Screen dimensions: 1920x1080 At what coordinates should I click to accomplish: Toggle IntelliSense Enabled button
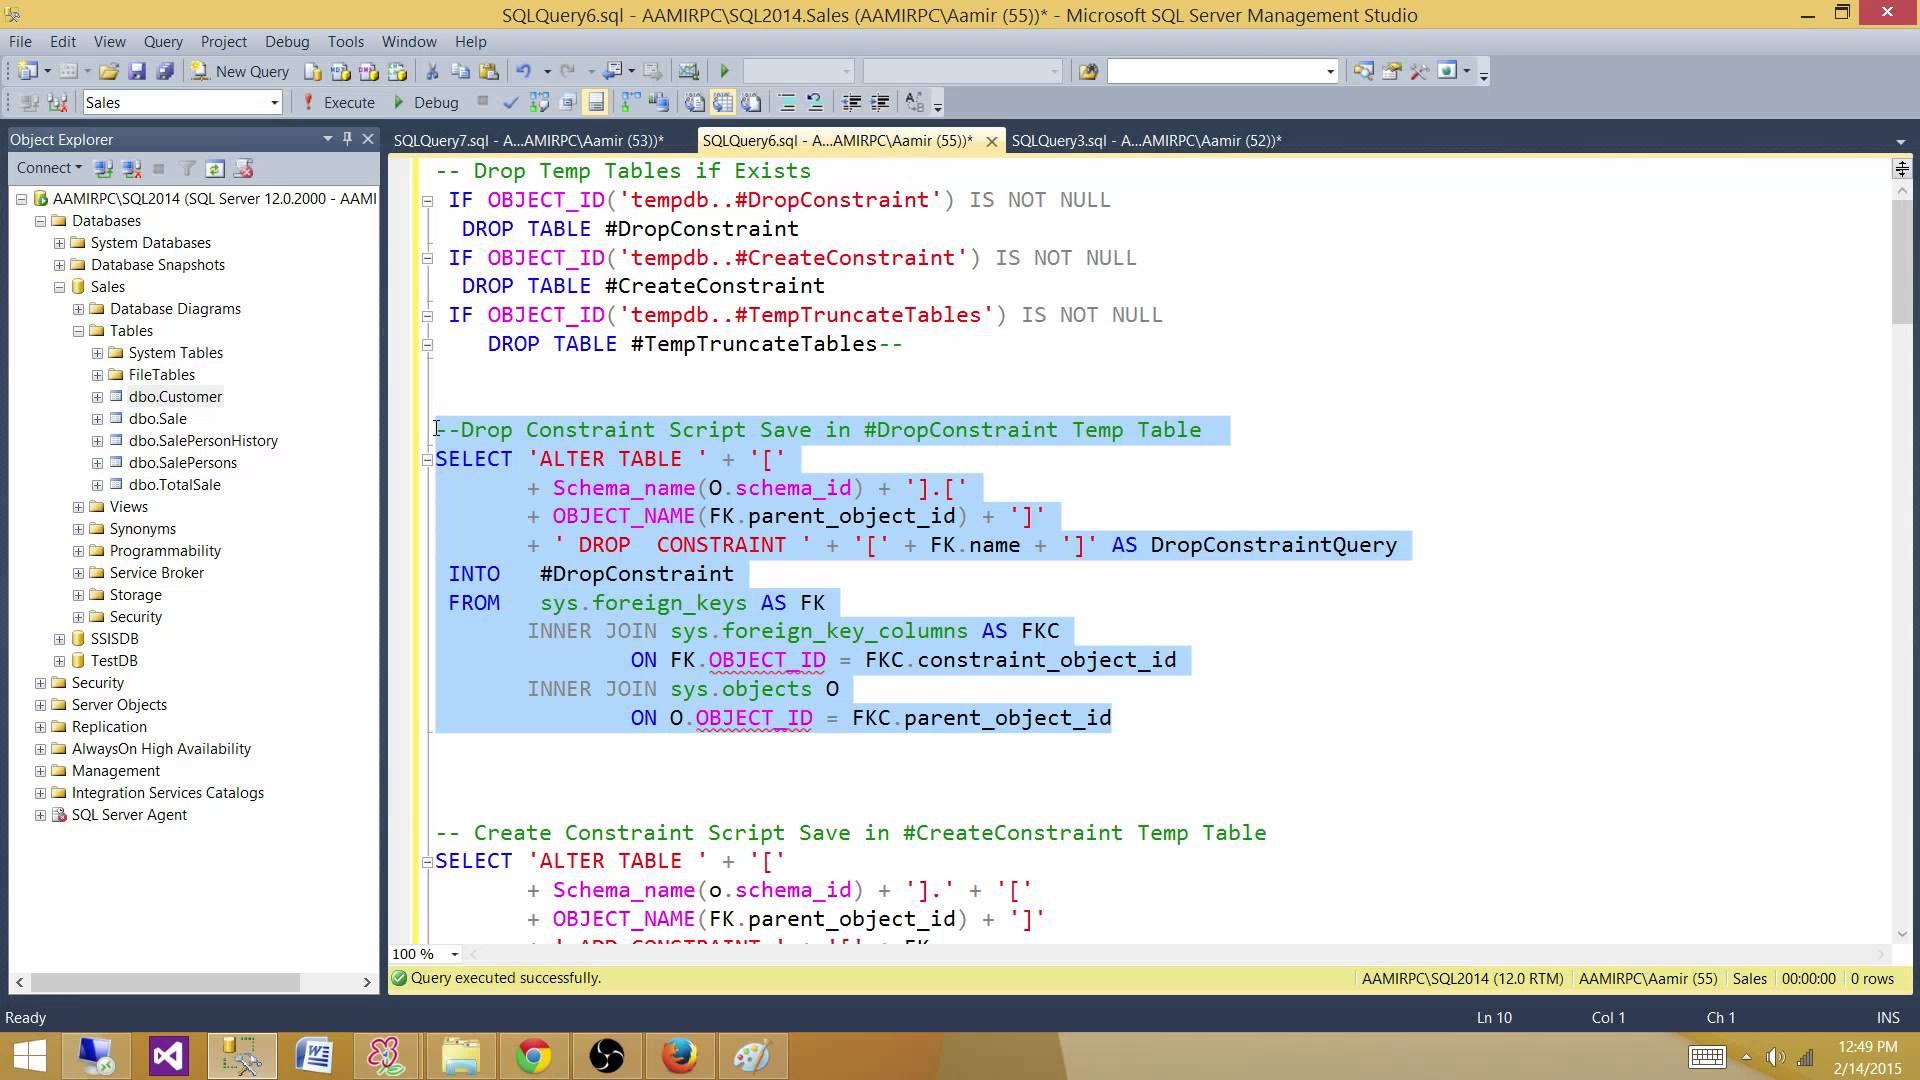tap(595, 102)
